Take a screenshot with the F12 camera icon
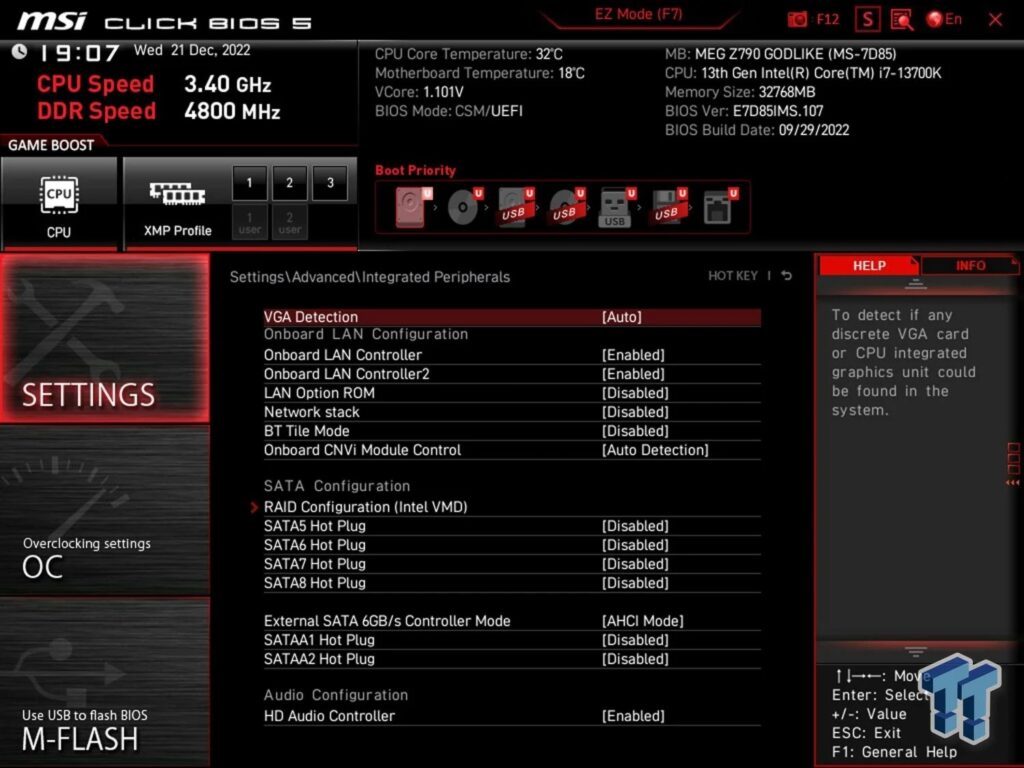The image size is (1024, 768). (797, 20)
